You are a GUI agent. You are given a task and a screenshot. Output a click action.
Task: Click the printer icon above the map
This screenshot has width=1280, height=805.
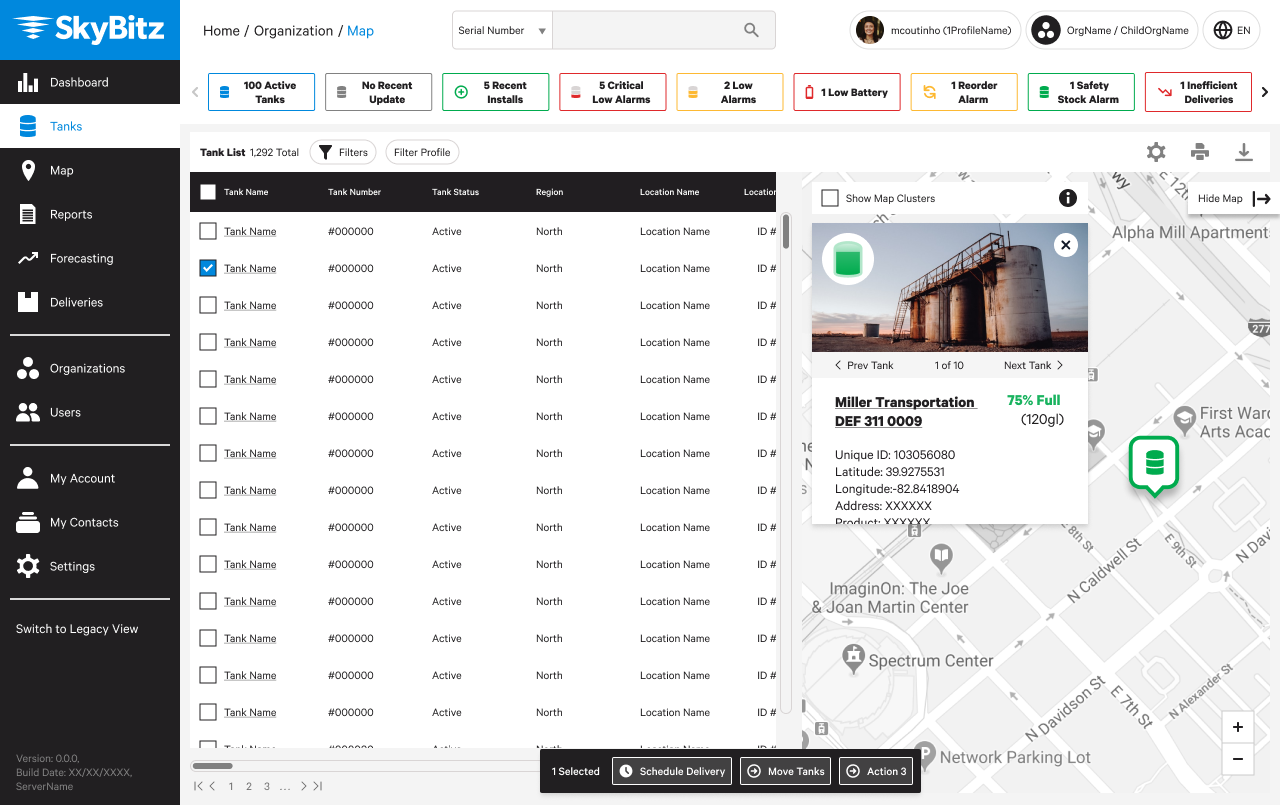coord(1200,152)
